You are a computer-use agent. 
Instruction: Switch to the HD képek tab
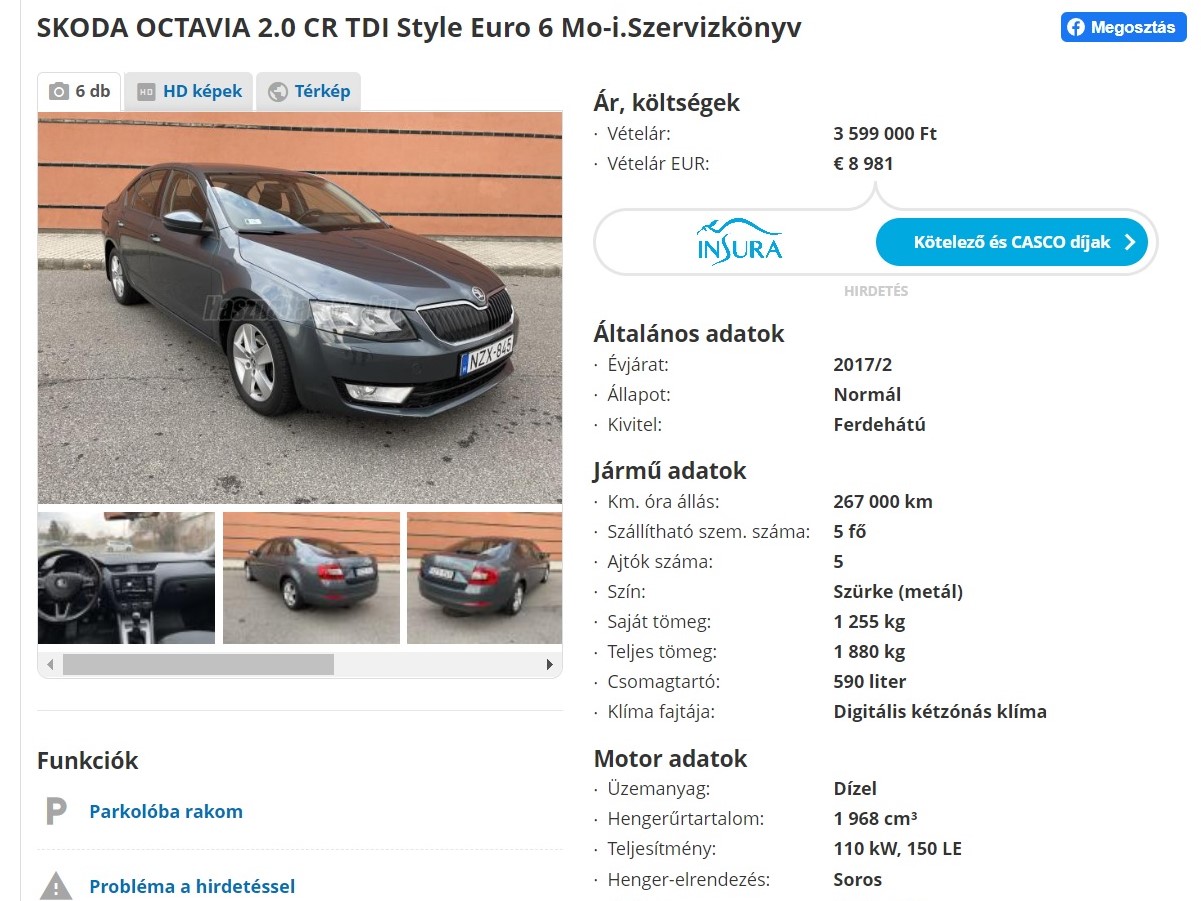(x=189, y=91)
